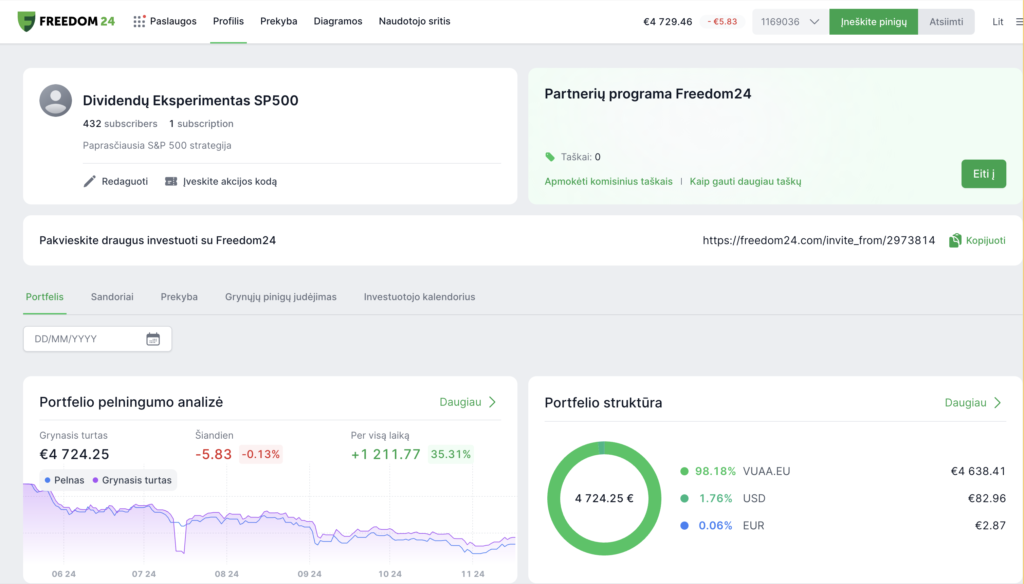
Task: Open the 1169036 account dropdown
Action: tap(790, 22)
